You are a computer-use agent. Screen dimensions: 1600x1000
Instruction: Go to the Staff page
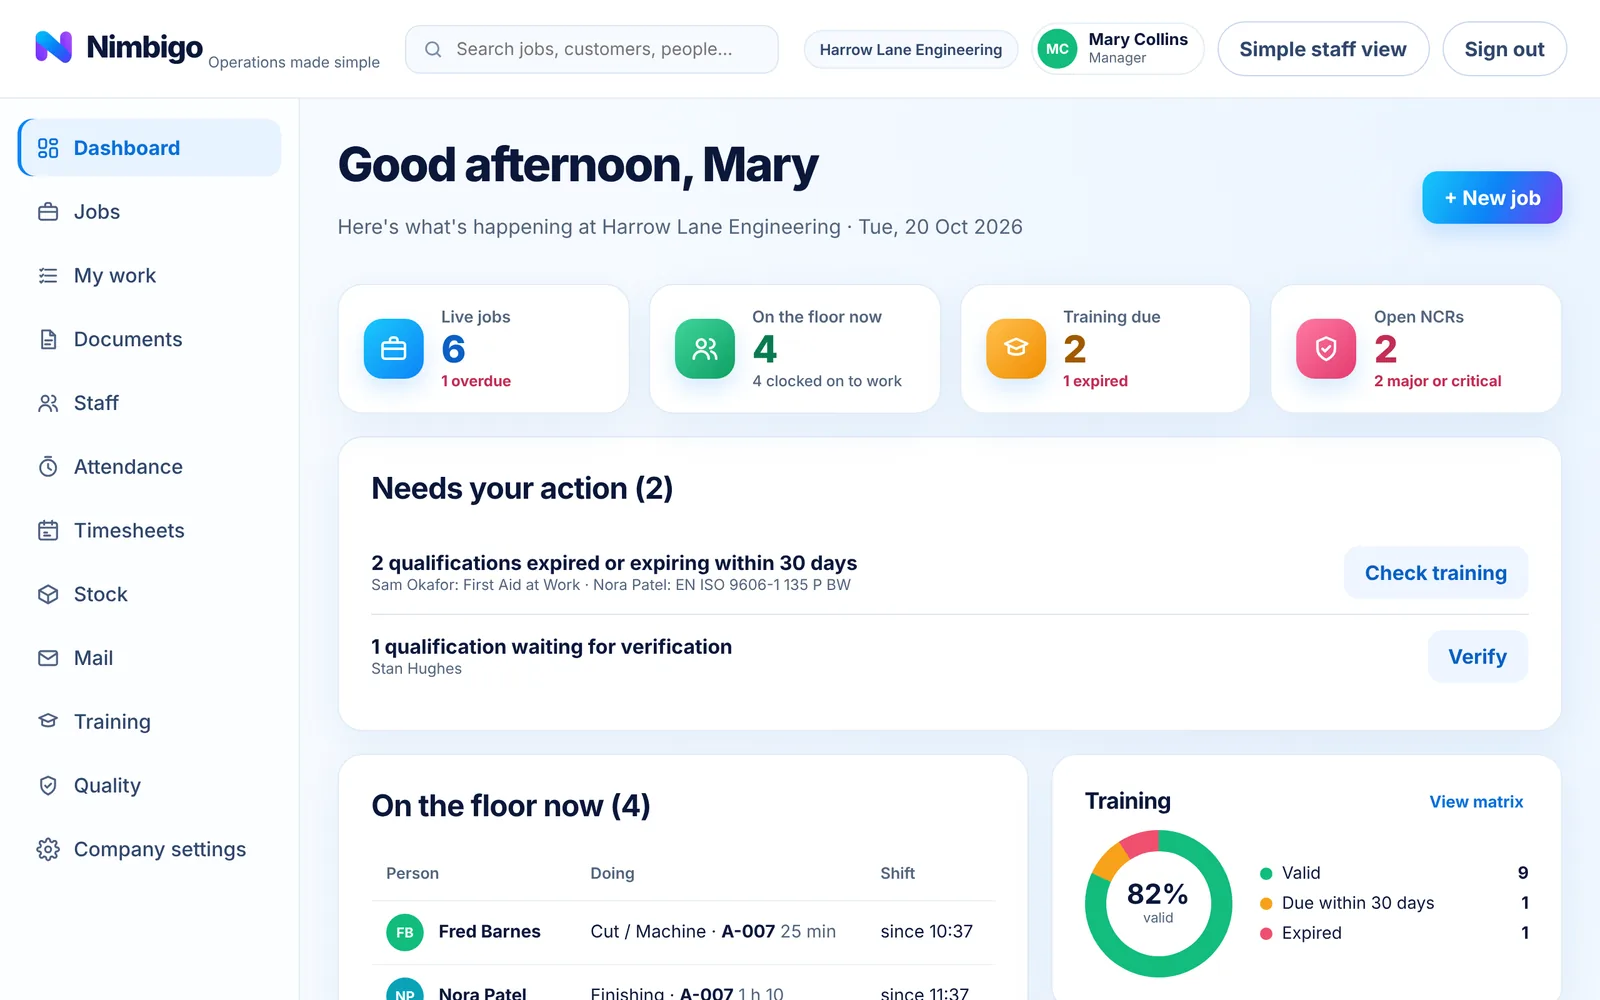tap(150, 403)
